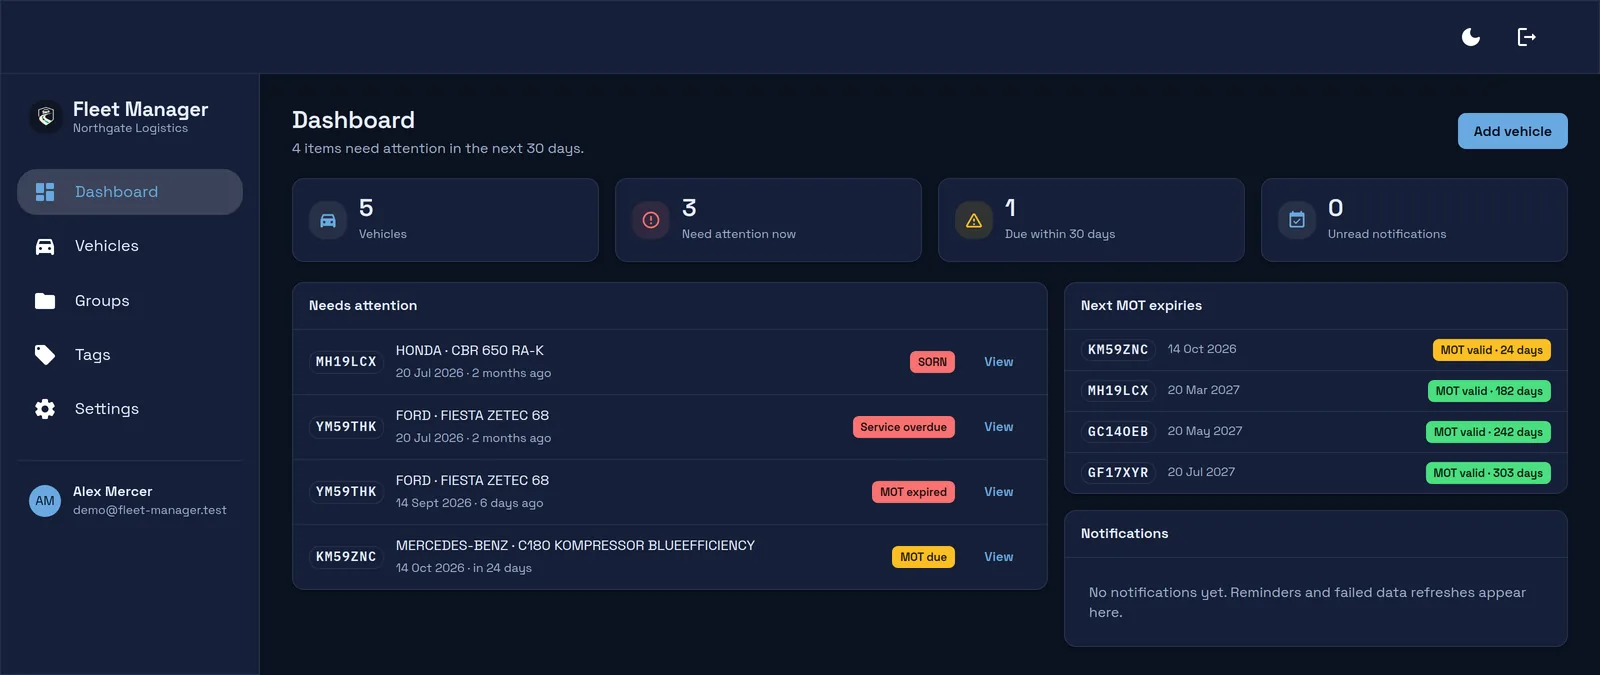Click the Settings gear icon in sidebar
The width and height of the screenshot is (1600, 675).
(45, 409)
